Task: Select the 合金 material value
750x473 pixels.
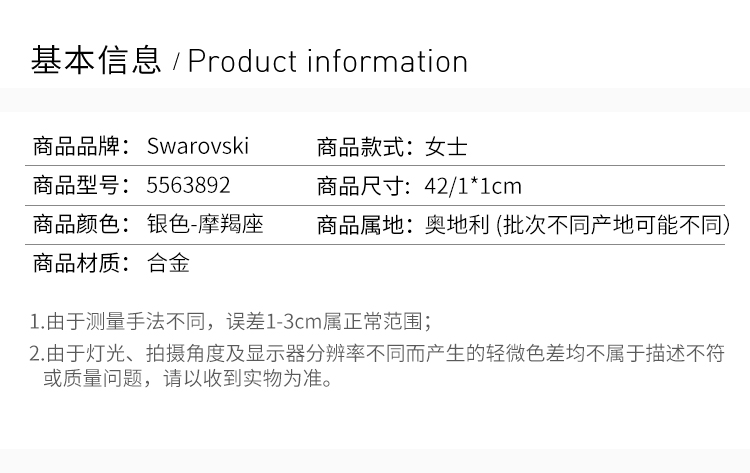Action: point(168,264)
